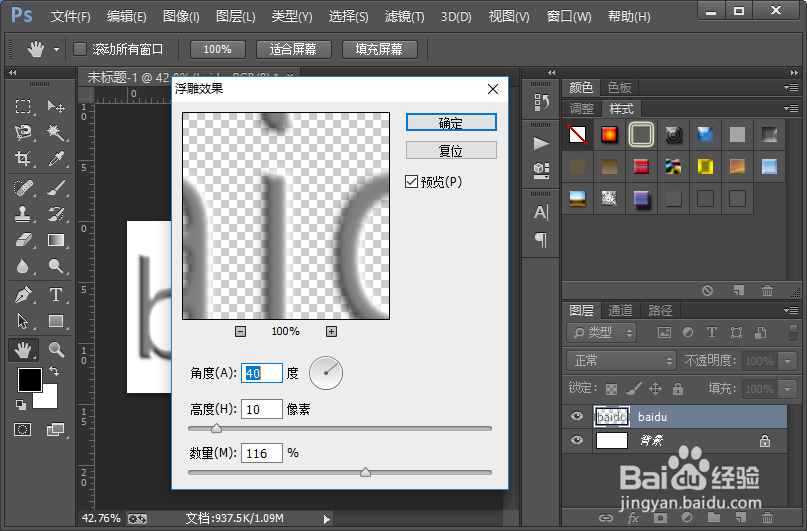The width and height of the screenshot is (807, 531).
Task: Open the Styles panel flyout menu
Action: coord(791,109)
